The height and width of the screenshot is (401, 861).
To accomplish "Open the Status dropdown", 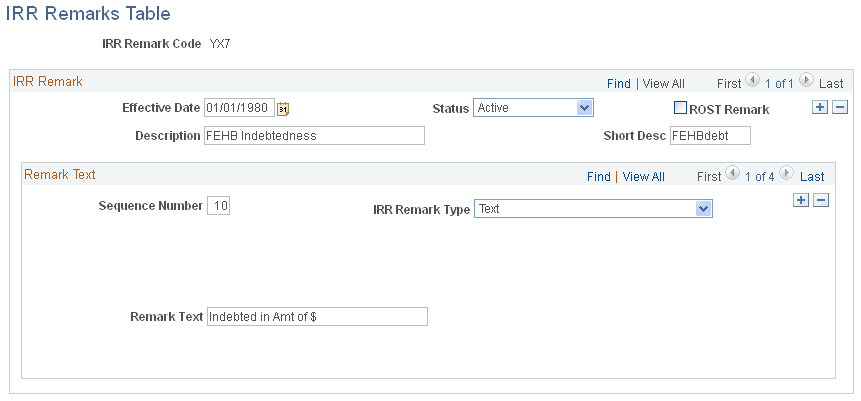I will point(585,108).
